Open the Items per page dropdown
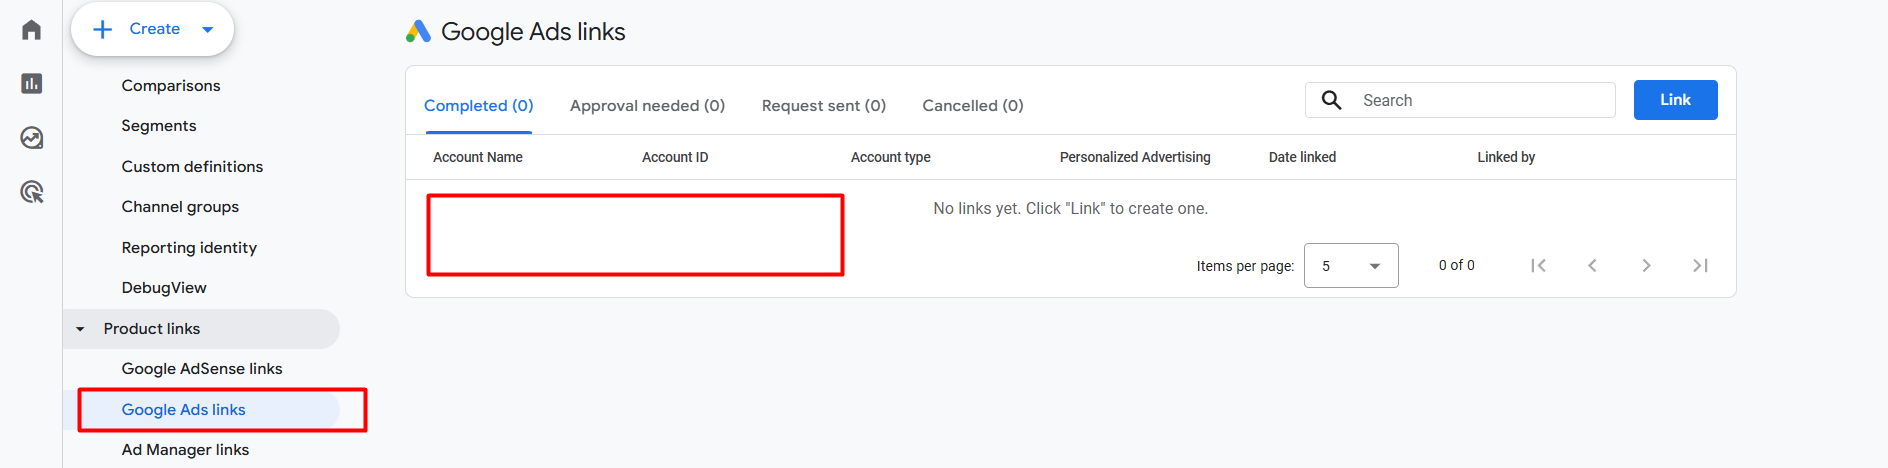Viewport: 1888px width, 468px height. [x=1350, y=266]
